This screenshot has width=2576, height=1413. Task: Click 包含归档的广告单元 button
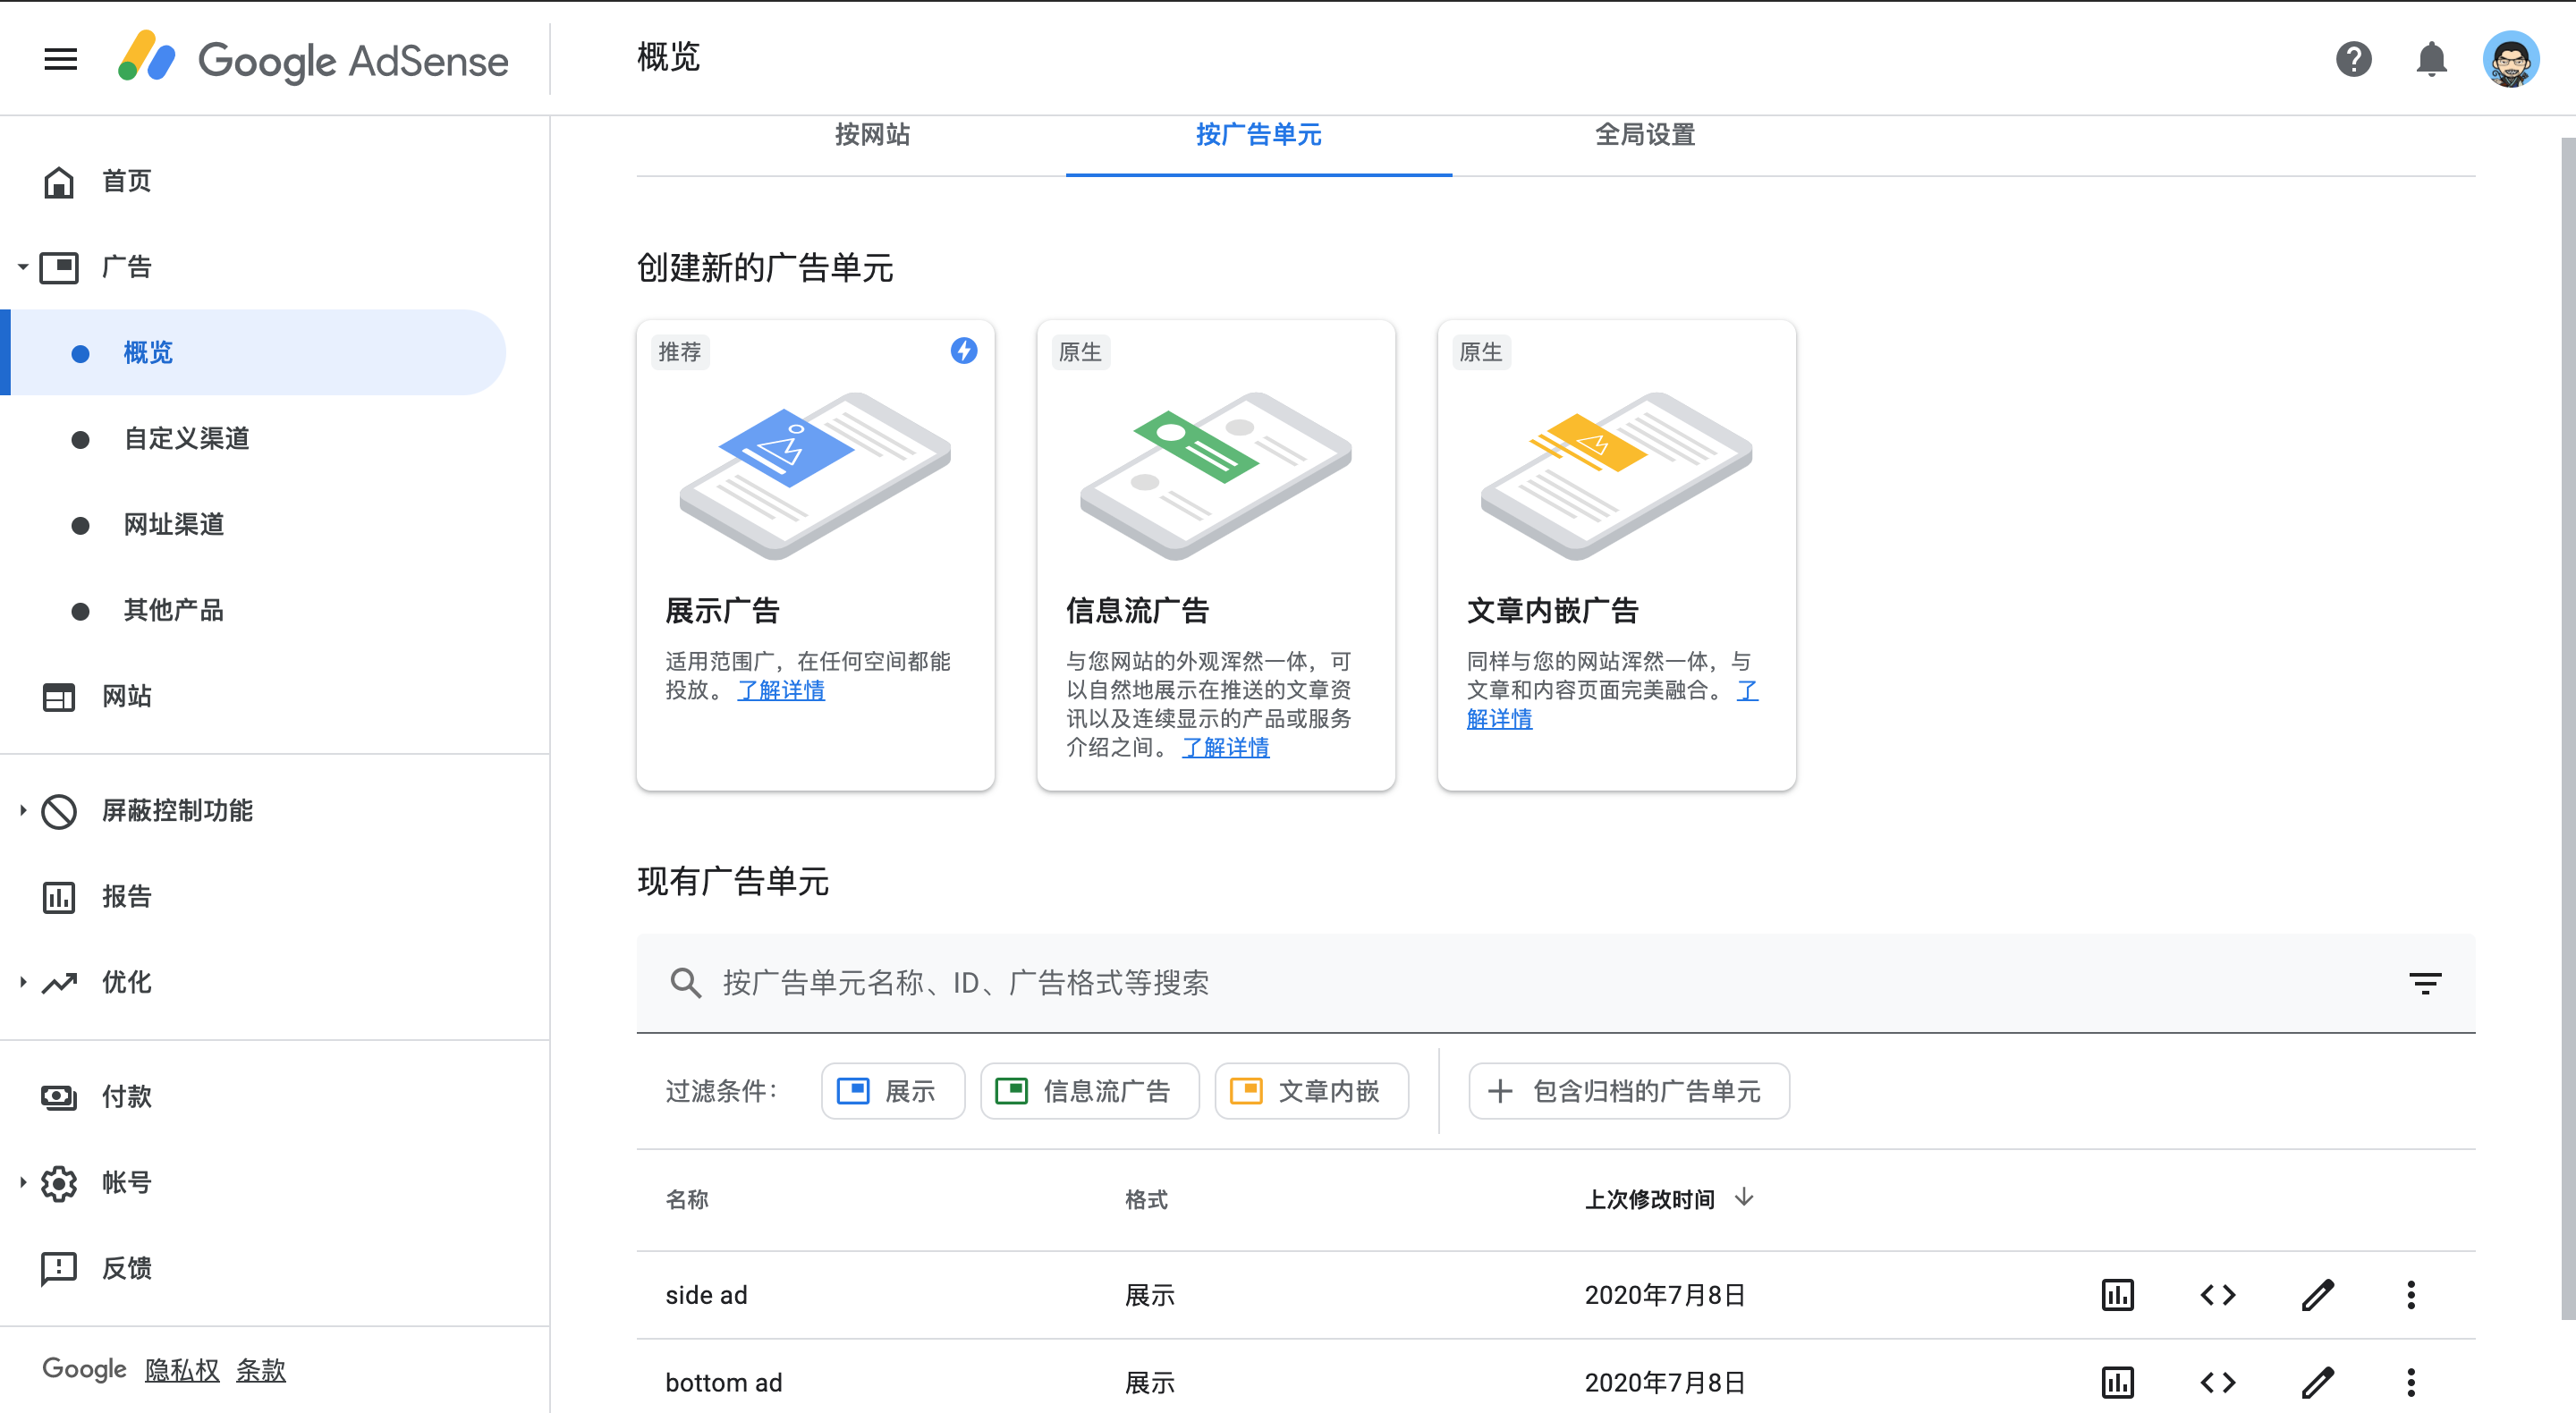point(1628,1091)
